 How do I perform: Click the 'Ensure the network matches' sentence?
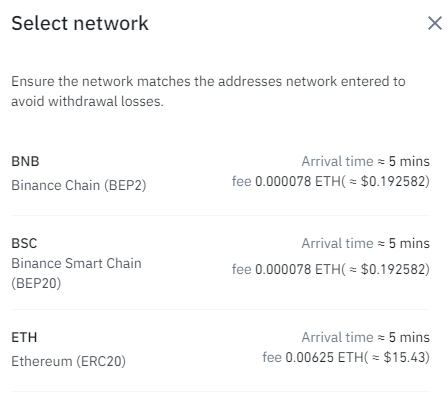208,91
